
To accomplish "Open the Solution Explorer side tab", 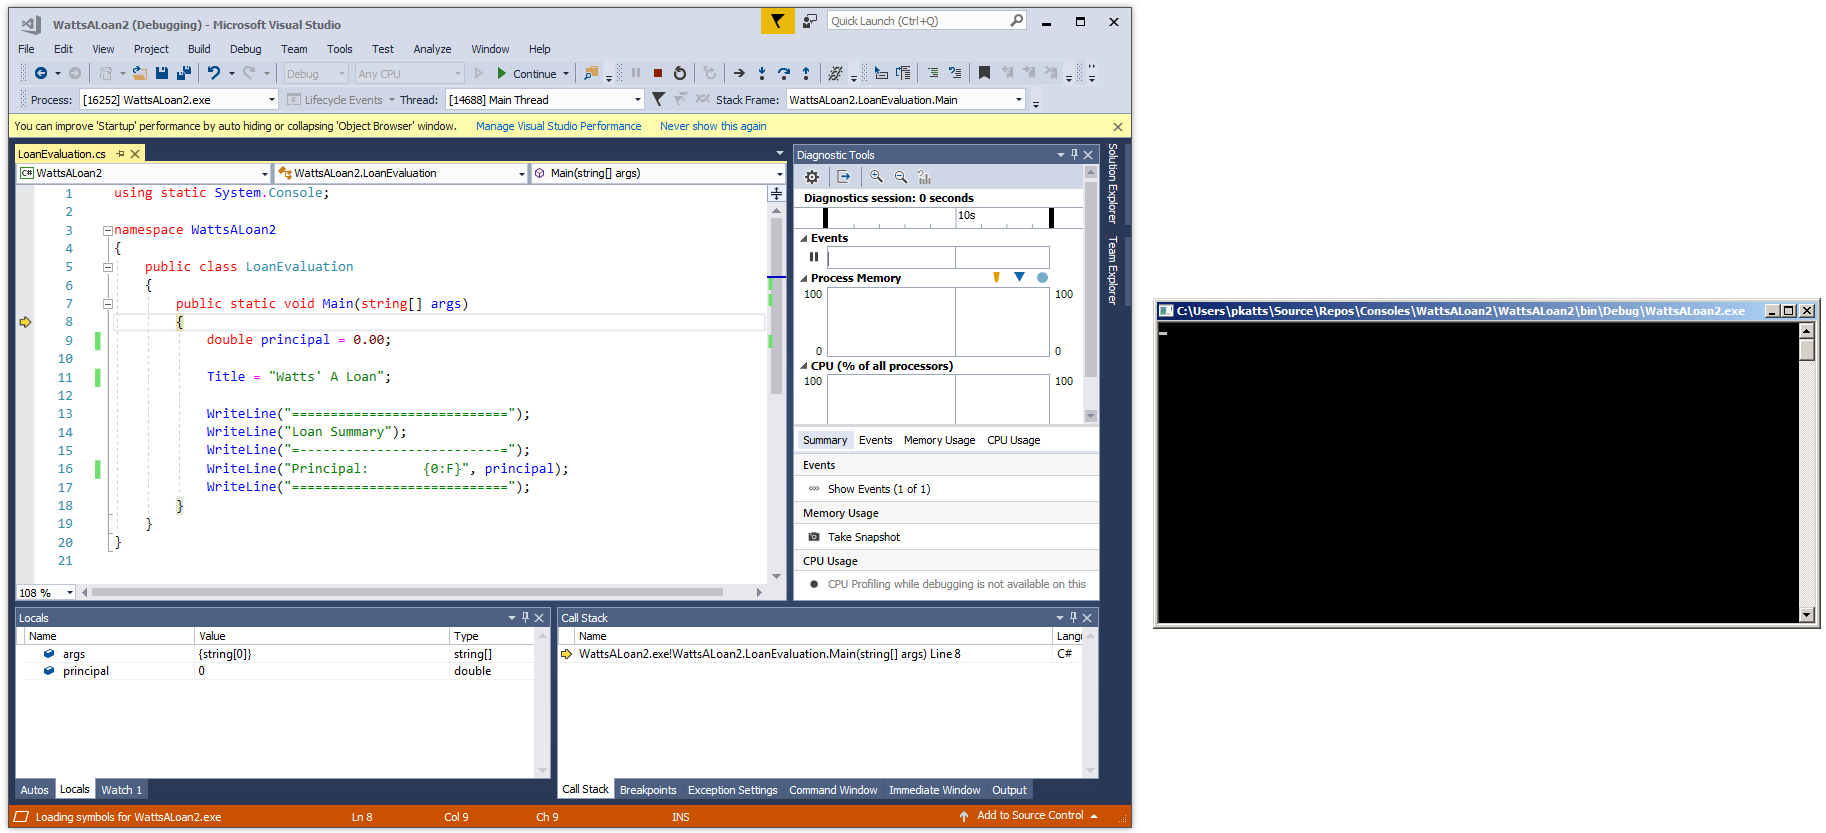I will pos(1112,183).
